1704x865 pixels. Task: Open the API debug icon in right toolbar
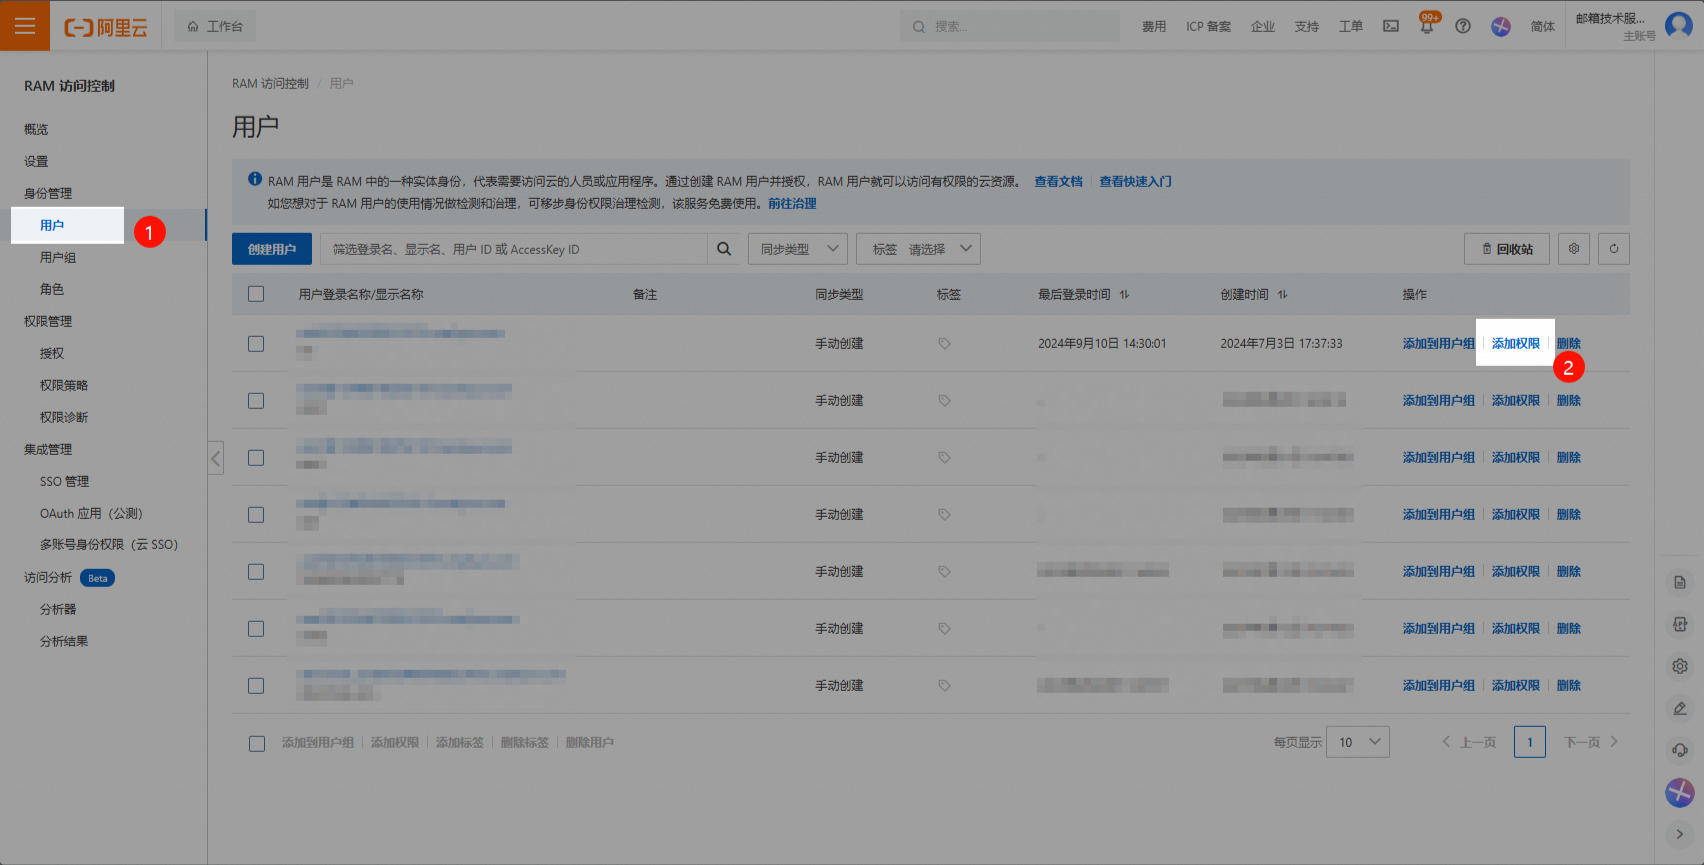click(x=1680, y=624)
